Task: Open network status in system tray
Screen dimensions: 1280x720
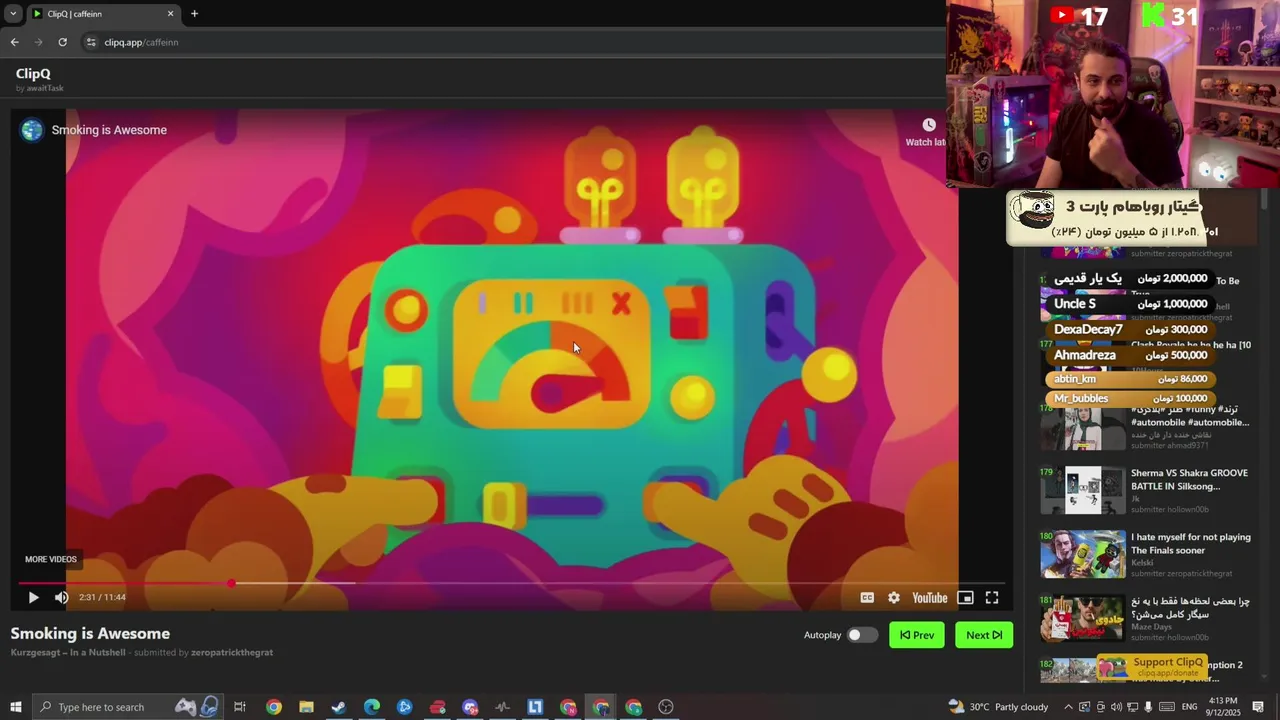Action: click(1133, 707)
